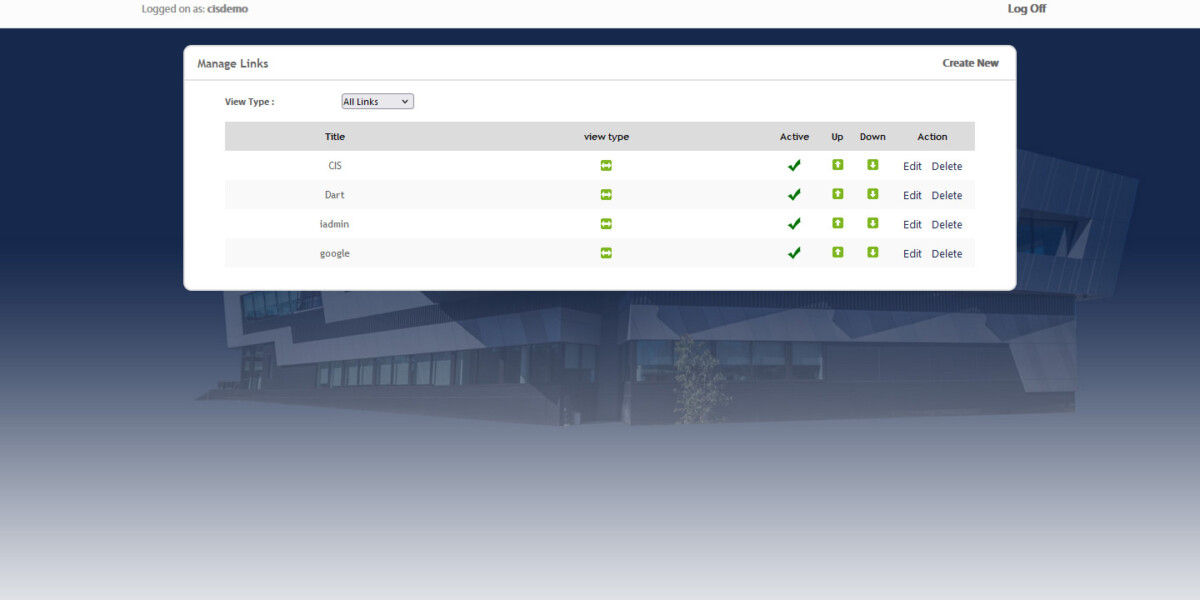Viewport: 1200px width, 600px height.
Task: Delete the google link entry
Action: coord(946,253)
